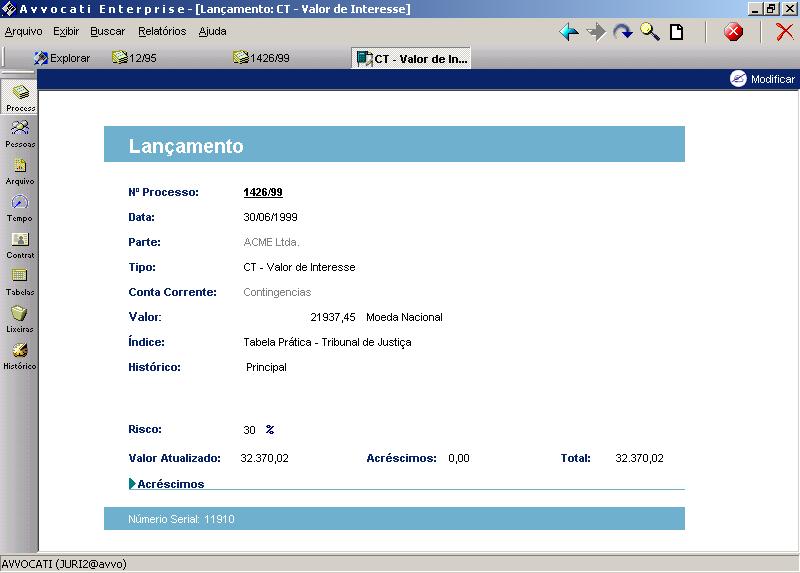Image resolution: width=800 pixels, height=573 pixels.
Task: Click the Principal histórico text
Action: tap(266, 367)
